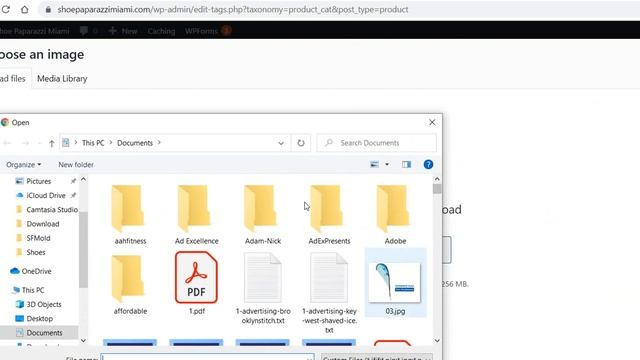Toggle the preview pane
The image size is (640, 360).
pyautogui.click(x=406, y=164)
